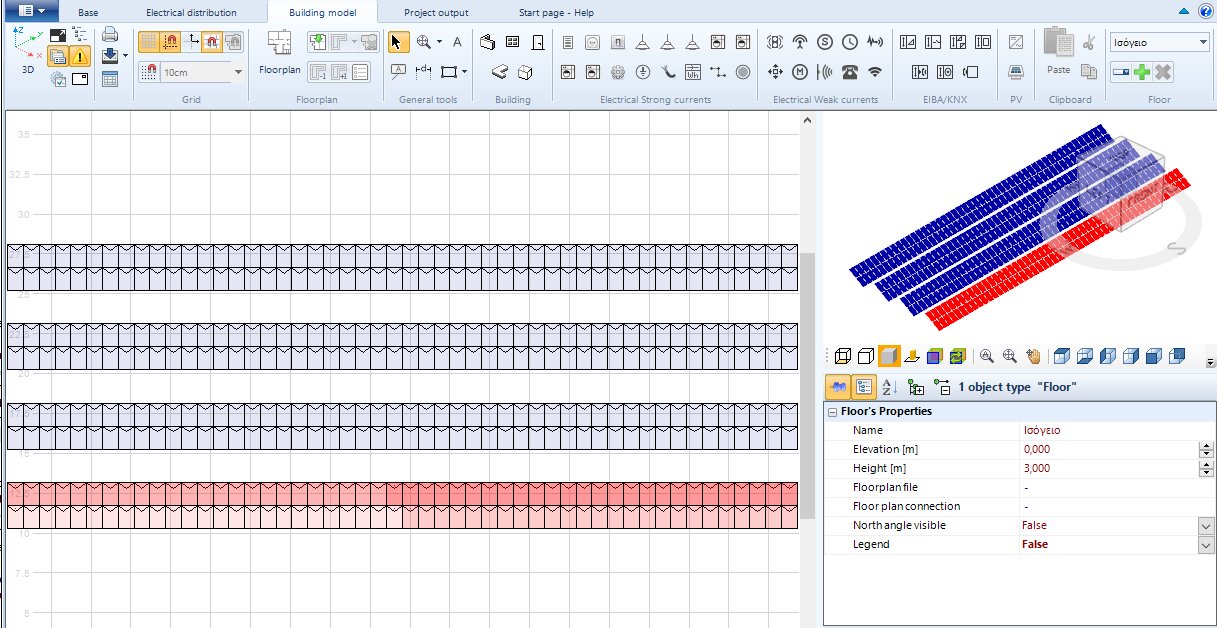Select the pan hand tool above the 3D view

click(1034, 356)
